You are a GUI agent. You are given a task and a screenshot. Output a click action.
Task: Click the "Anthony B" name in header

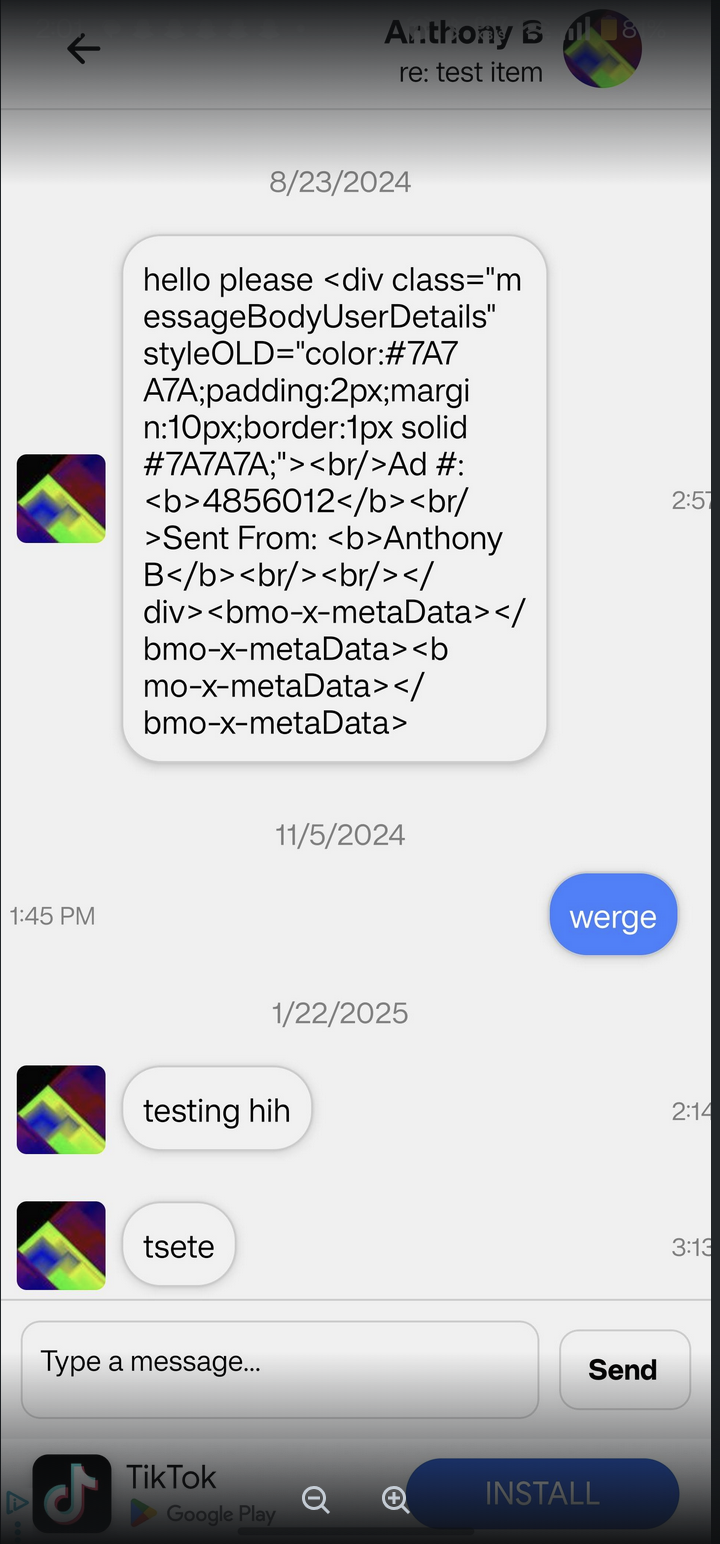[x=463, y=33]
